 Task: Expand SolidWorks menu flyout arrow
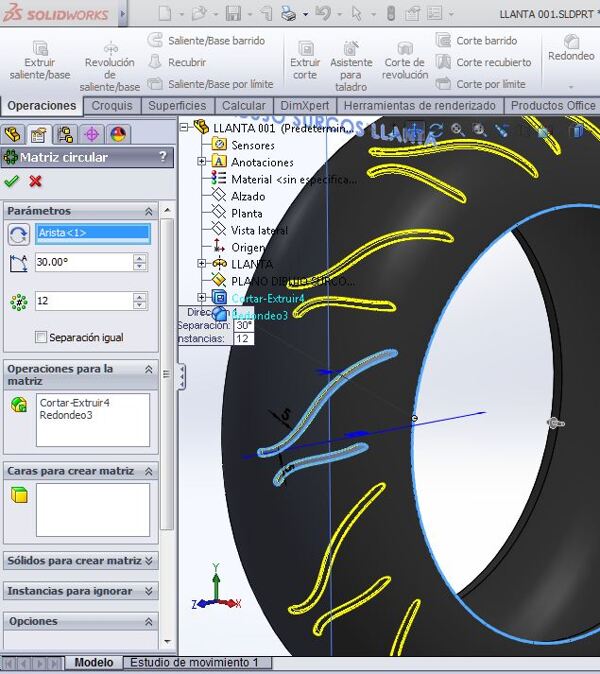[x=123, y=14]
